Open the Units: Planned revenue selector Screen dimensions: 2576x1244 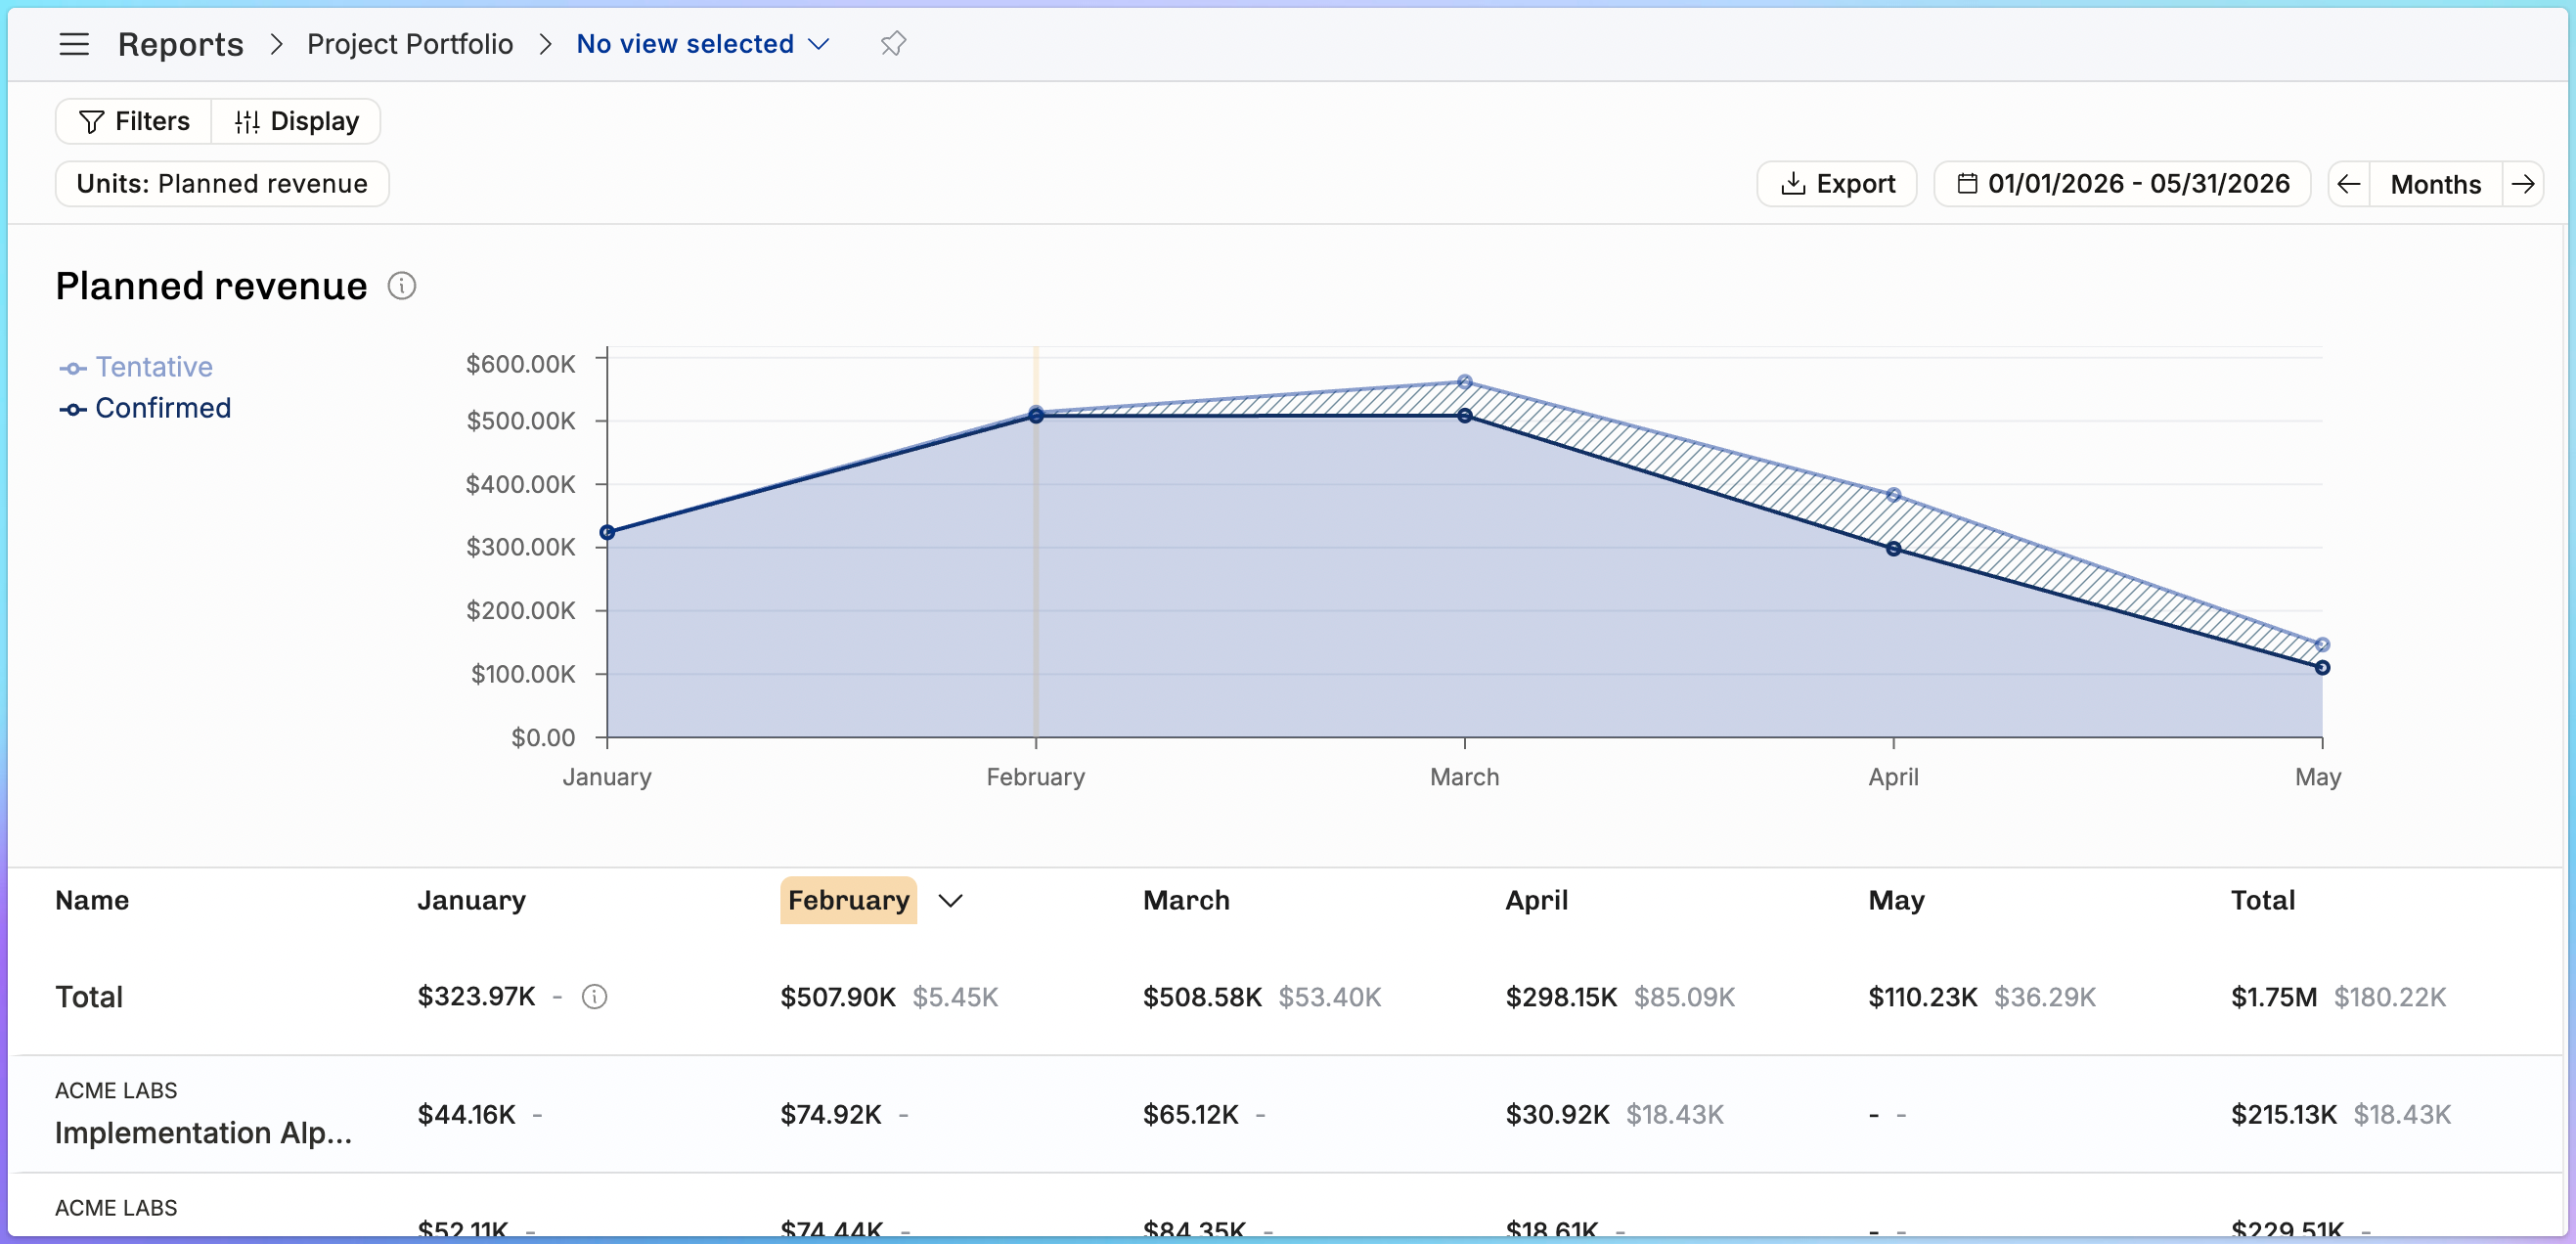222,184
